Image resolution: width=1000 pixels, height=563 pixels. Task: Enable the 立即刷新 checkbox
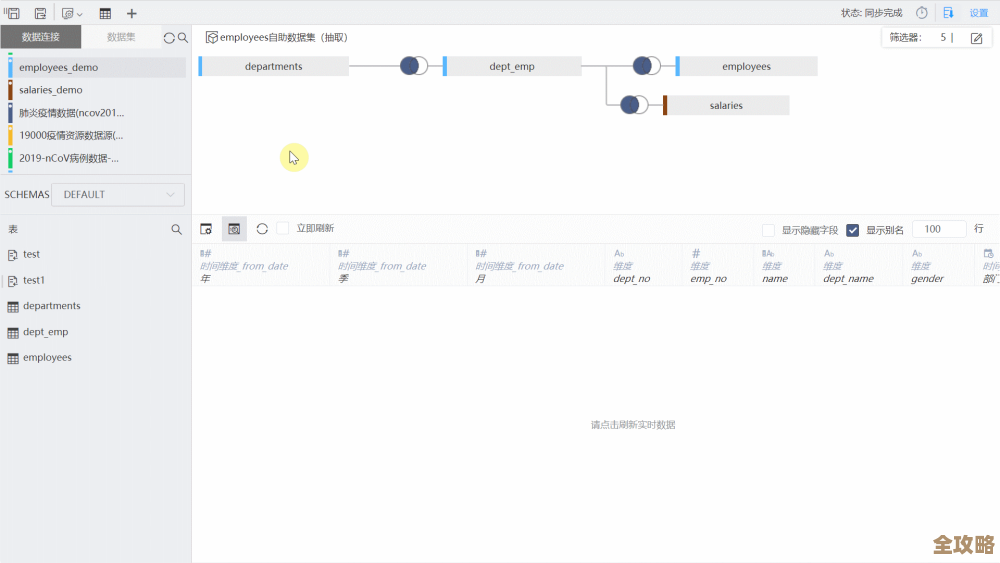[x=283, y=228]
